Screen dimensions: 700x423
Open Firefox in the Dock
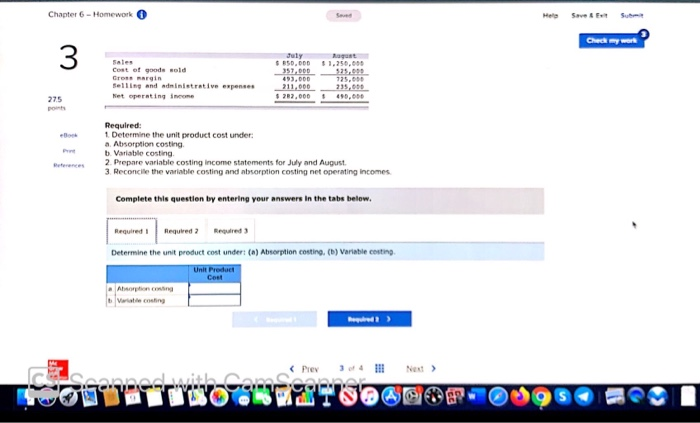(x=520, y=397)
